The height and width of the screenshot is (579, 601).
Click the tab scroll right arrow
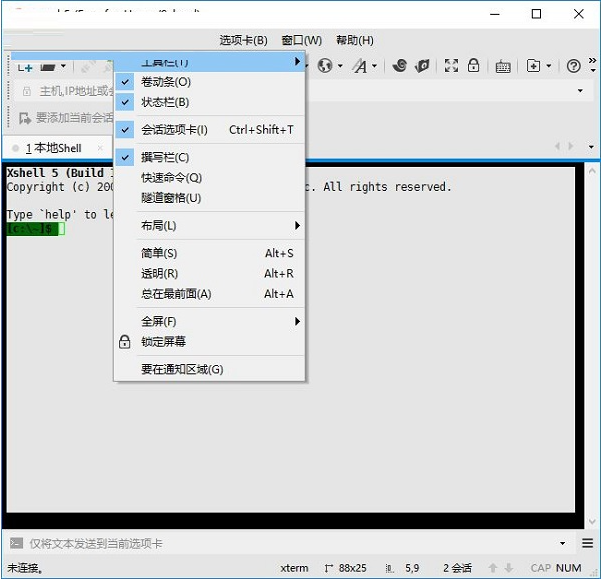point(571,146)
